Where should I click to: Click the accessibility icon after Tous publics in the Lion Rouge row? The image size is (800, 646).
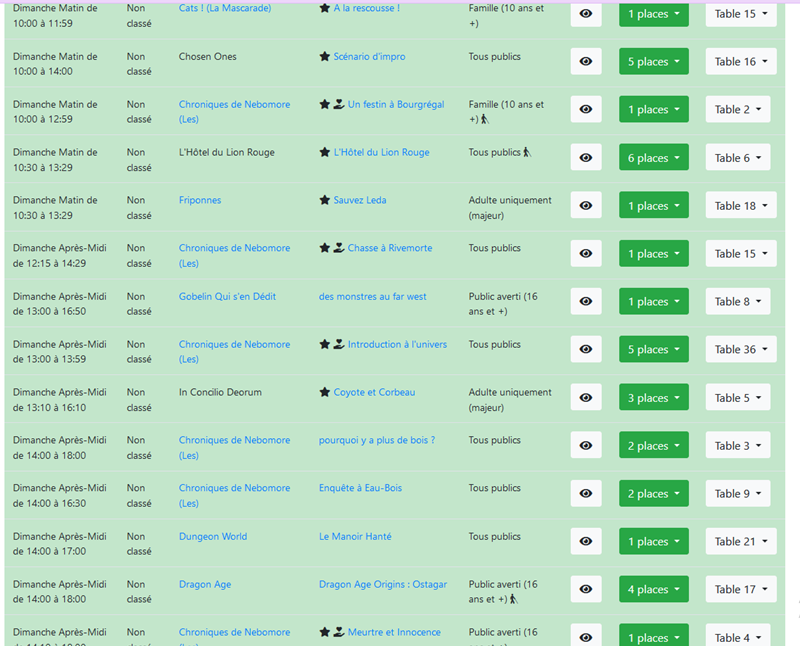click(x=527, y=153)
